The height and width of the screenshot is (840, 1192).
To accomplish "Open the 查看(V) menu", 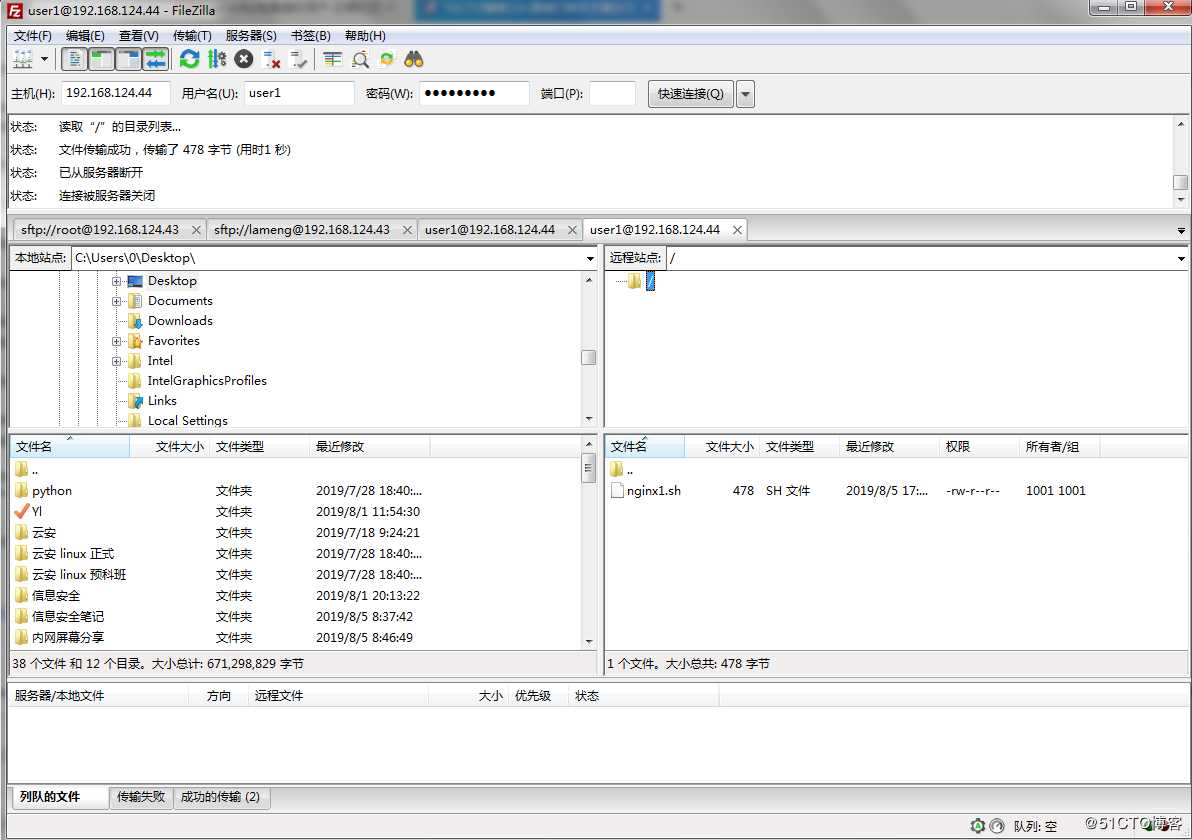I will pos(138,36).
